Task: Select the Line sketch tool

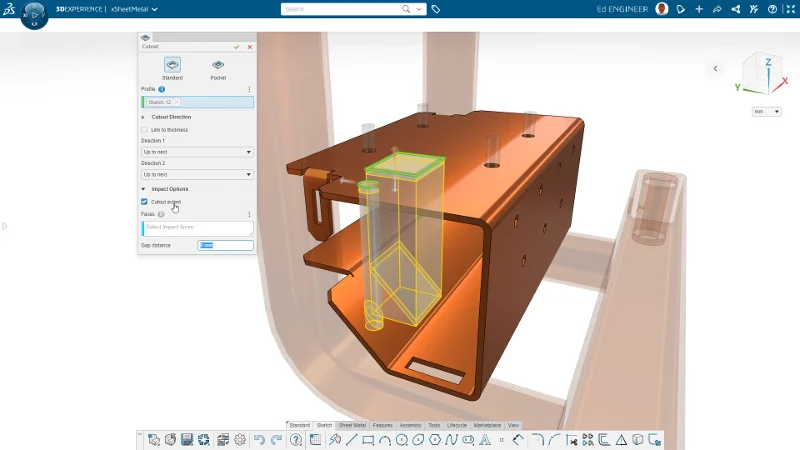Action: [352, 440]
